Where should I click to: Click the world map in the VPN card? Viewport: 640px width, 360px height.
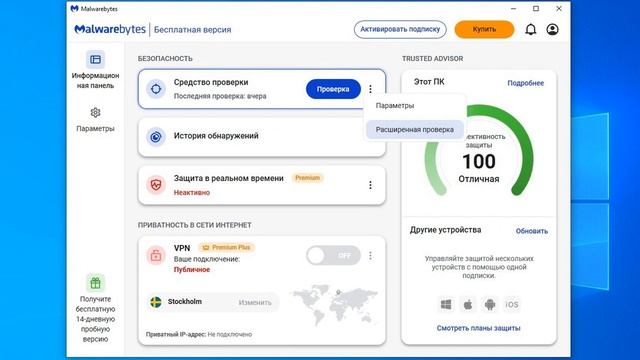(x=333, y=304)
